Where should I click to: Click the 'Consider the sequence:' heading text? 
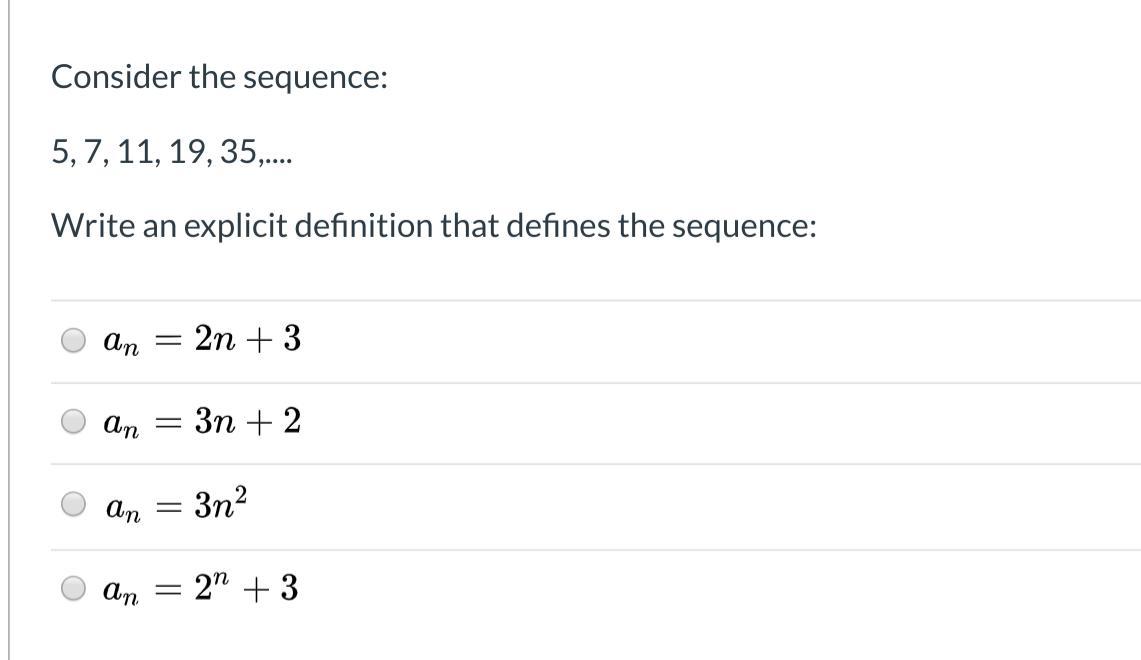coord(219,77)
